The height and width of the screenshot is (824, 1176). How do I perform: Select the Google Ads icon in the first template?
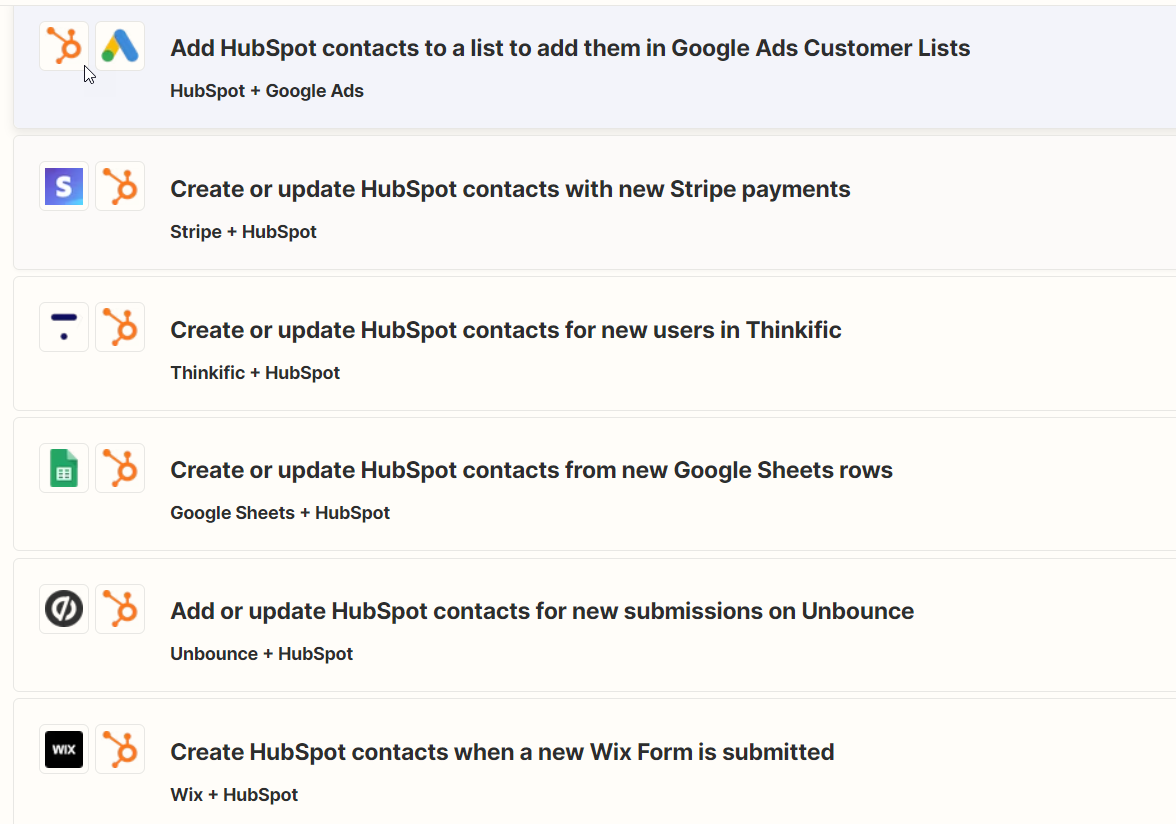(120, 45)
